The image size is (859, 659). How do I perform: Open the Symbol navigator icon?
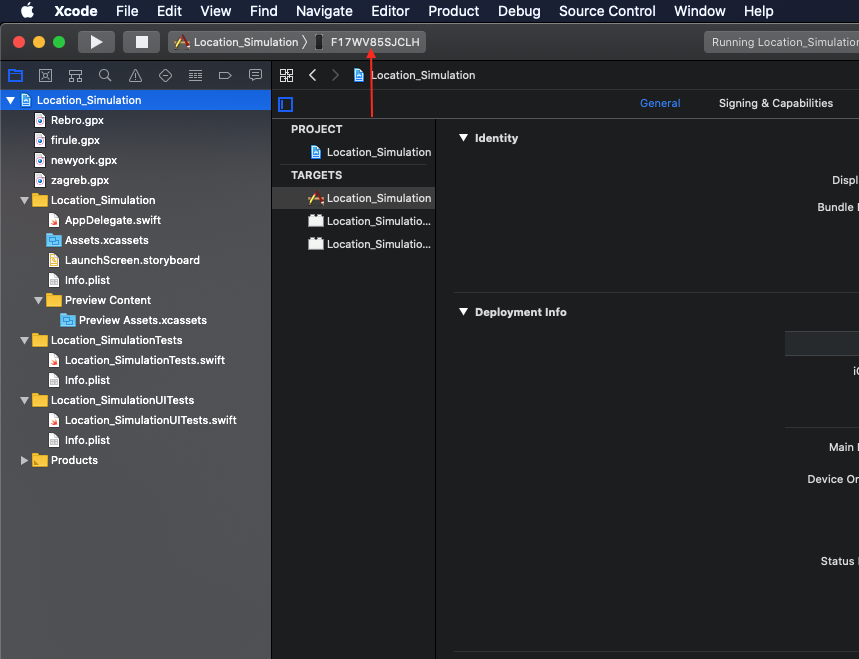click(x=75, y=75)
